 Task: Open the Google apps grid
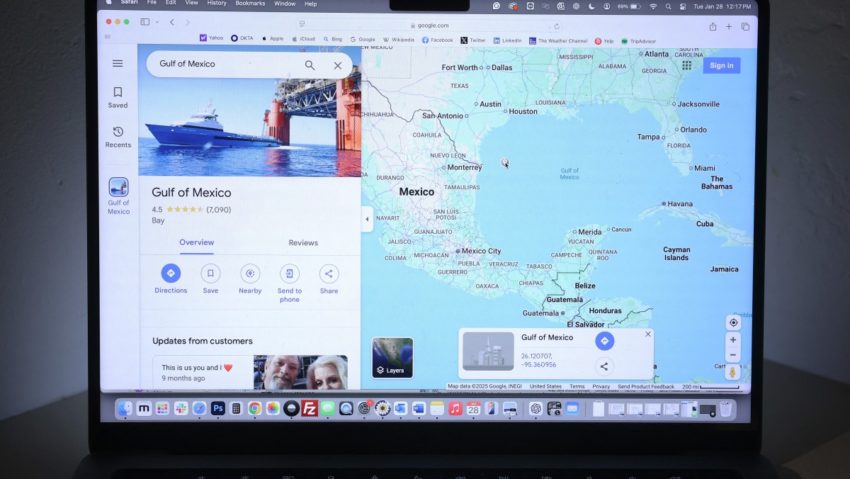(x=686, y=66)
